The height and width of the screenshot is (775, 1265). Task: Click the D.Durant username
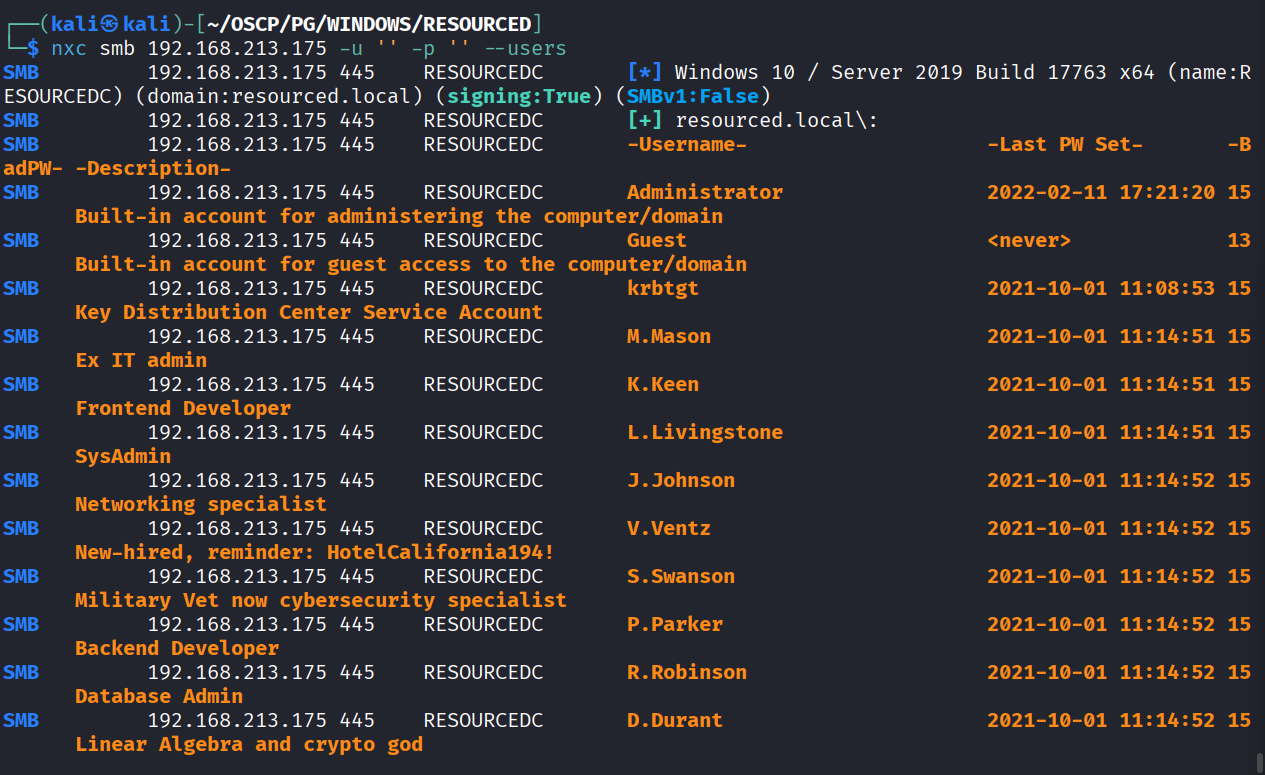point(675,720)
